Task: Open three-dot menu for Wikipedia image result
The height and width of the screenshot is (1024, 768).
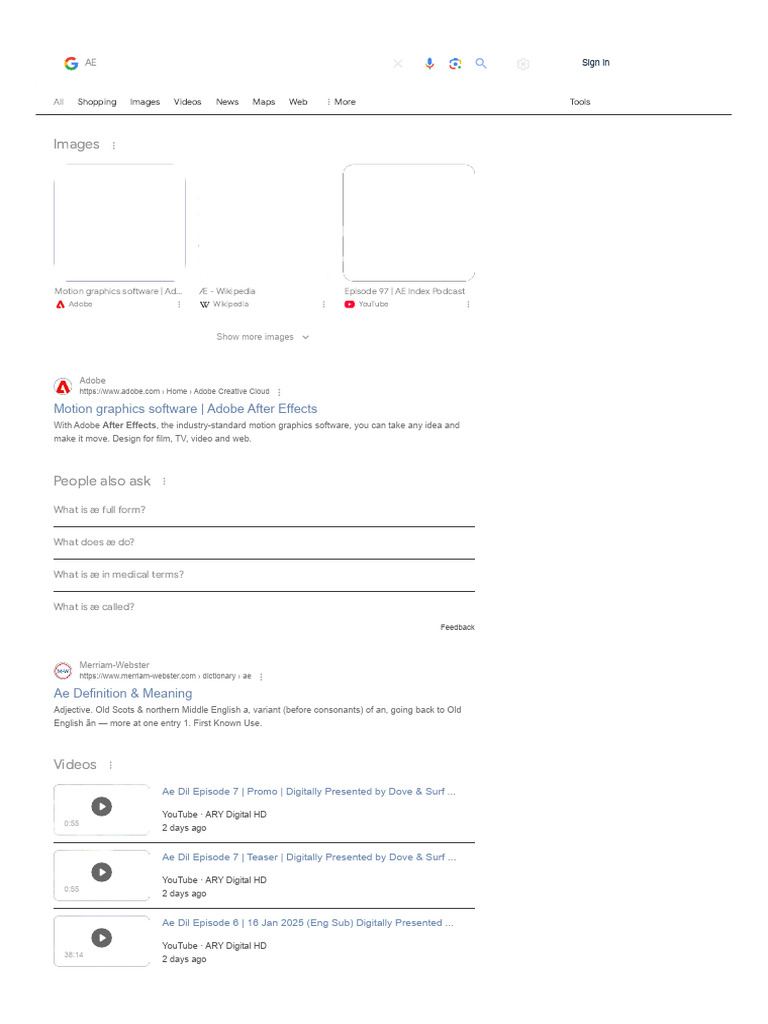Action: (x=323, y=304)
